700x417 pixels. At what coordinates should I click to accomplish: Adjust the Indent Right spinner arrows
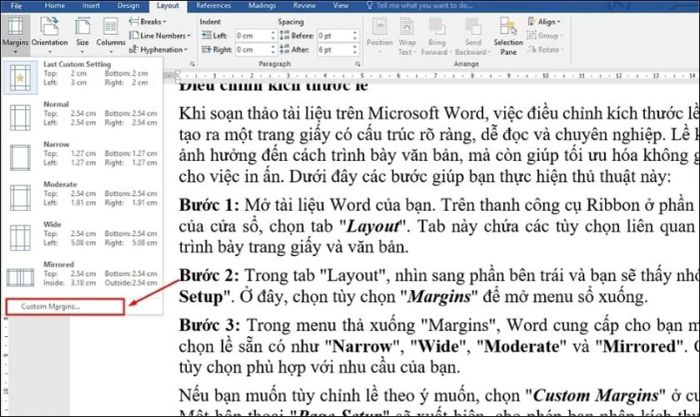(273, 50)
